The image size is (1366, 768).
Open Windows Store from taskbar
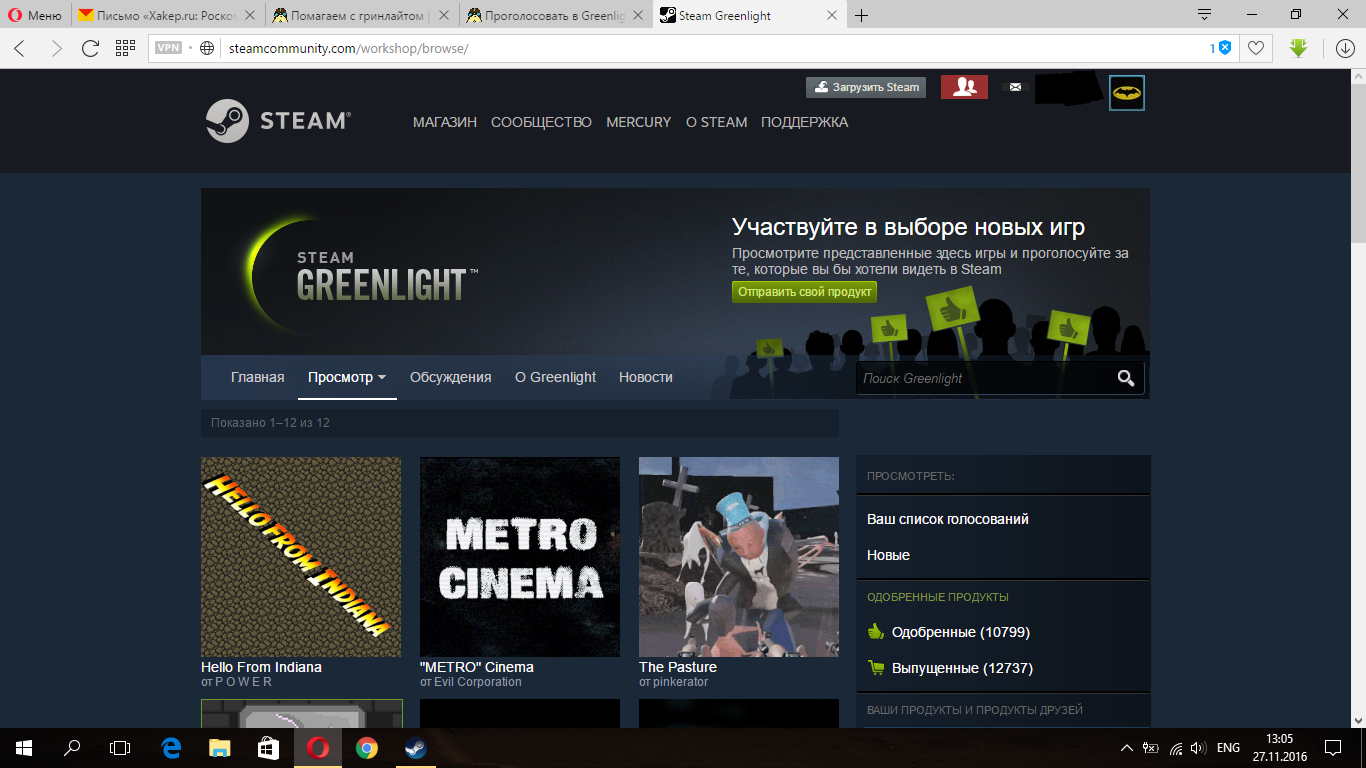click(269, 748)
